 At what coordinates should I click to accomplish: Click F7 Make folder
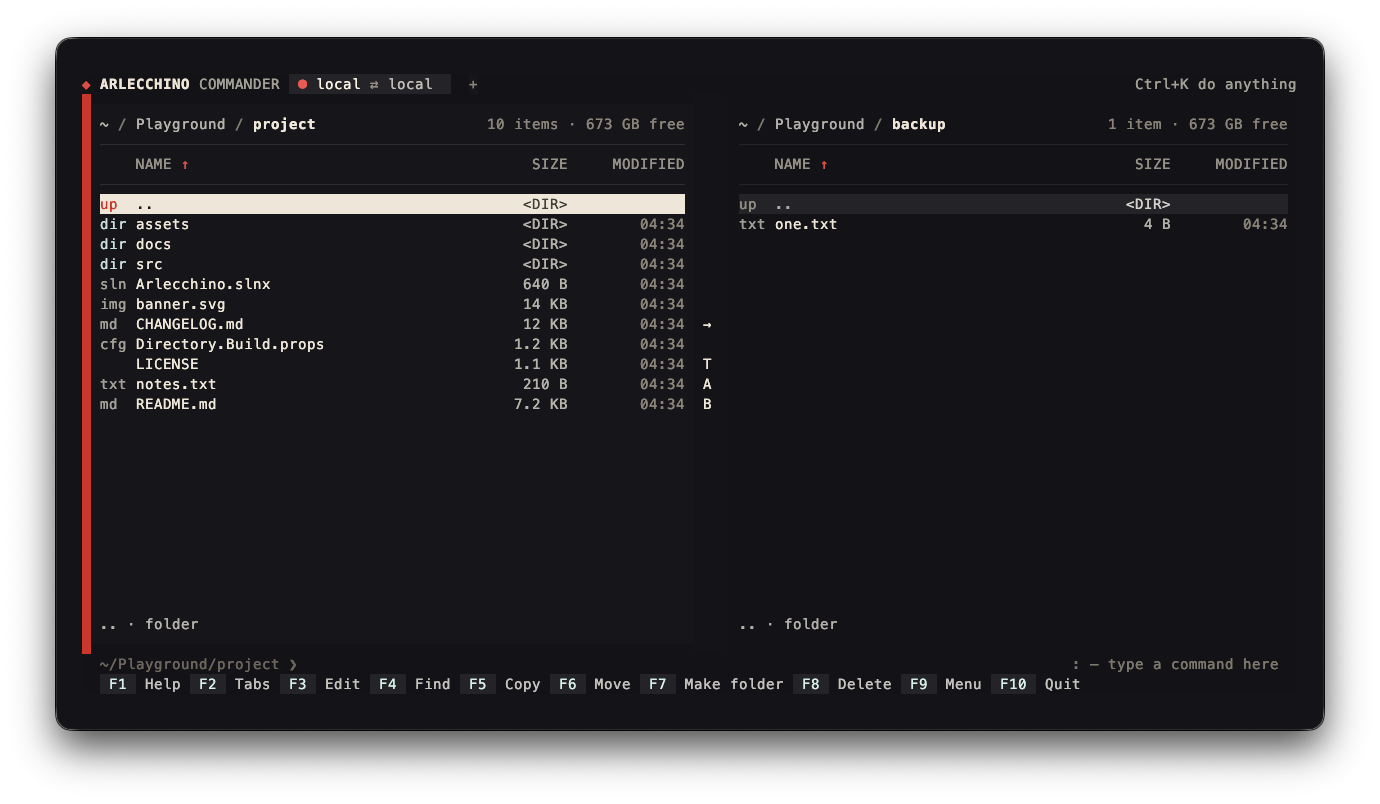(712, 684)
